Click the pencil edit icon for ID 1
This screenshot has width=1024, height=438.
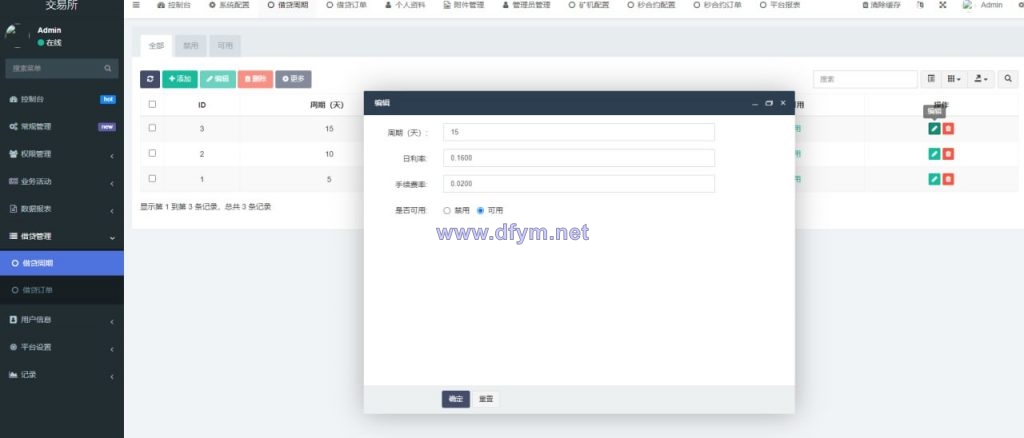point(934,179)
